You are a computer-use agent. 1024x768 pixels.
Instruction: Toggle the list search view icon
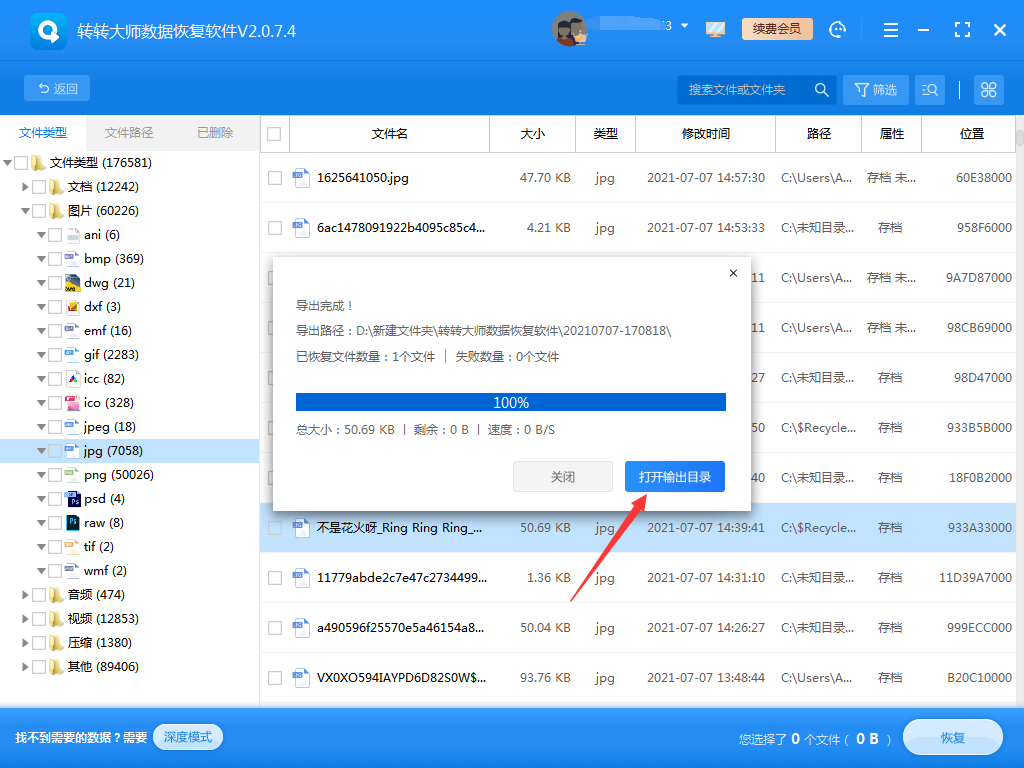point(930,89)
